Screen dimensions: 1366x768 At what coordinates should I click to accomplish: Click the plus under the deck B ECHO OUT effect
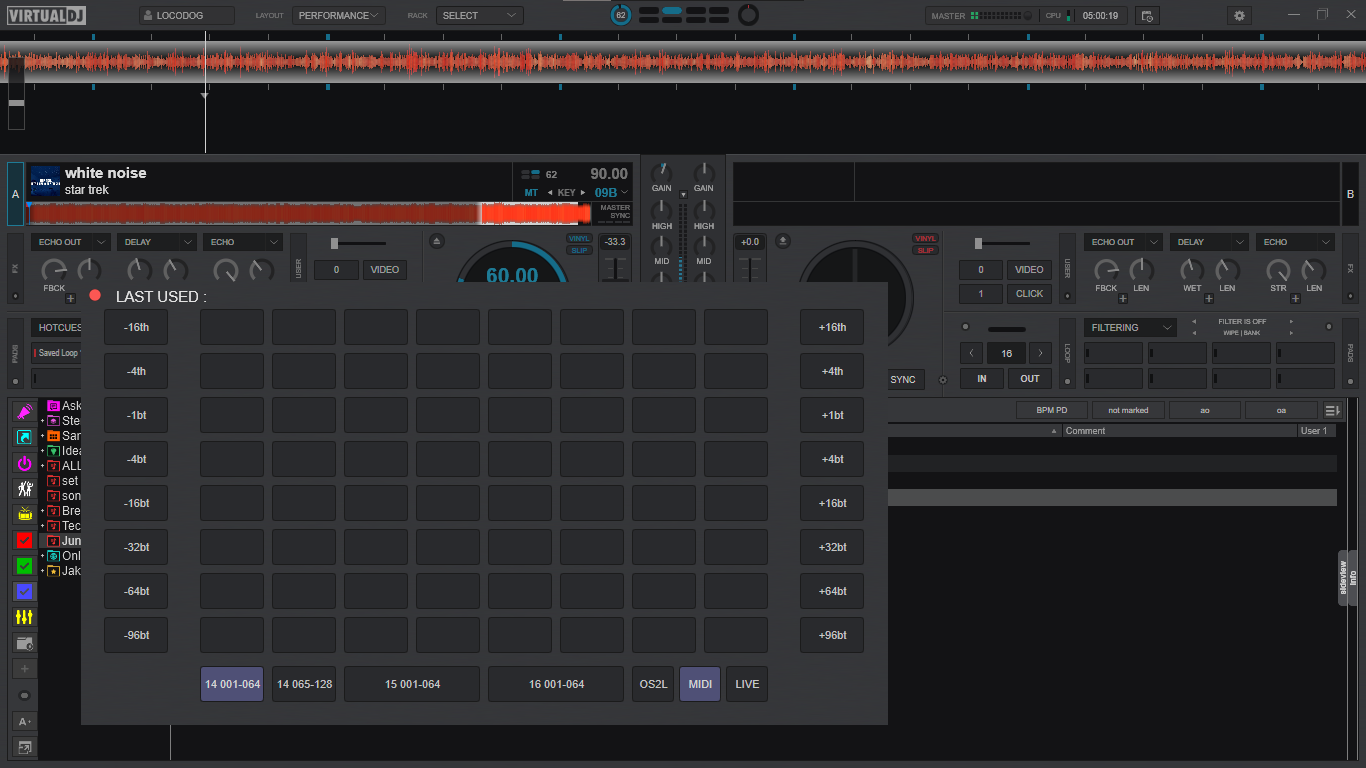point(1122,298)
